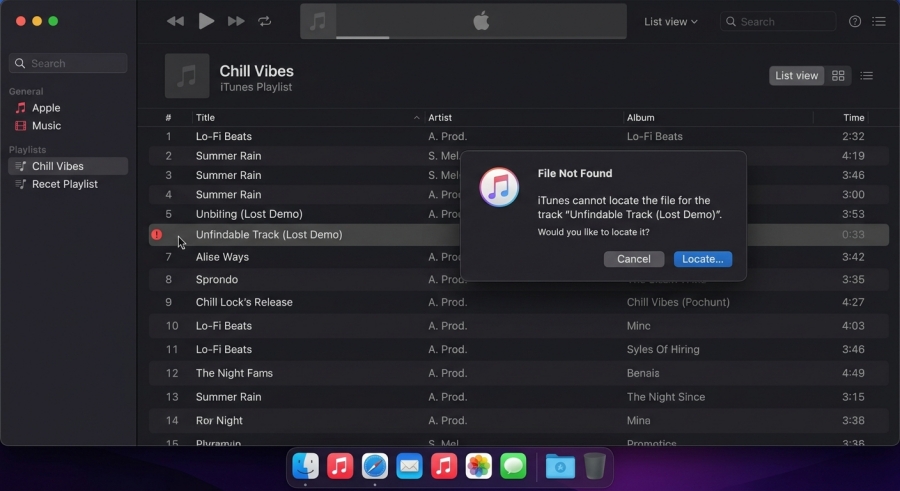Open the up next list icon in toolbar
The width and height of the screenshot is (900, 491).
click(879, 21)
